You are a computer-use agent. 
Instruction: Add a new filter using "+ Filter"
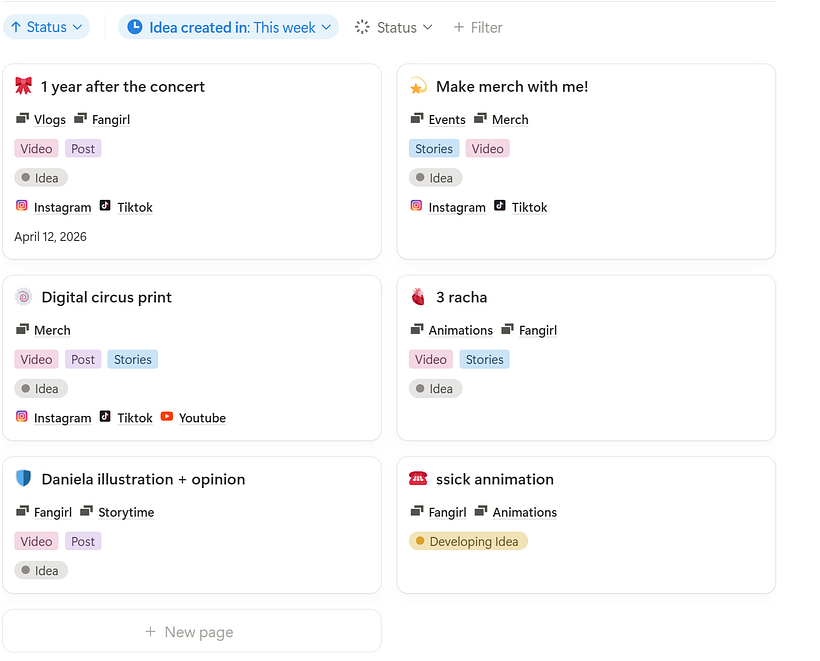pyautogui.click(x=477, y=27)
